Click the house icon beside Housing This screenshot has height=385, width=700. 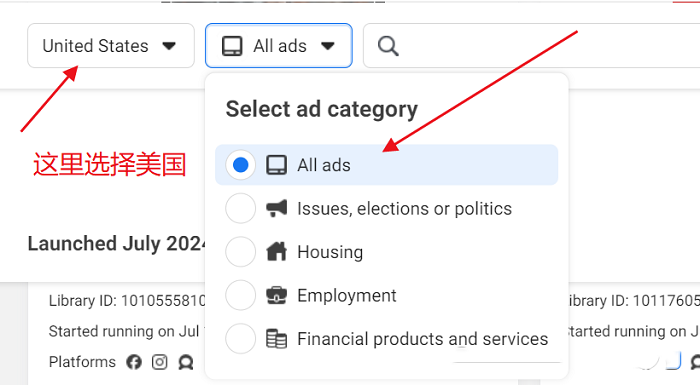(276, 251)
